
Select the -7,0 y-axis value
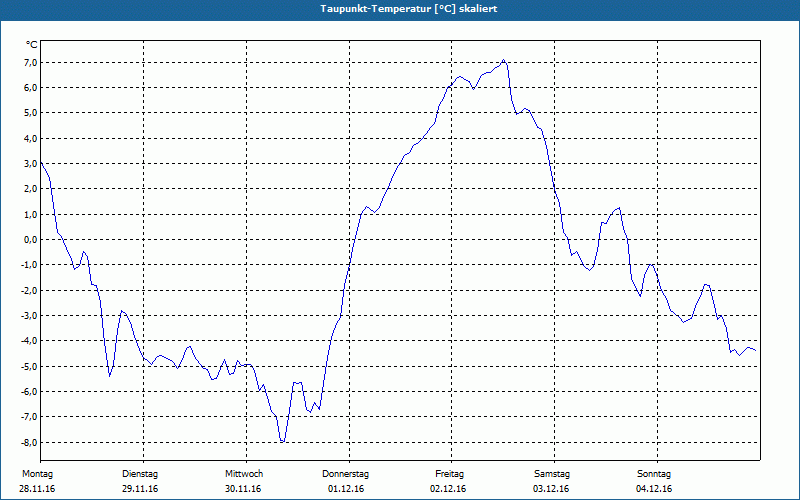pyautogui.click(x=30, y=416)
